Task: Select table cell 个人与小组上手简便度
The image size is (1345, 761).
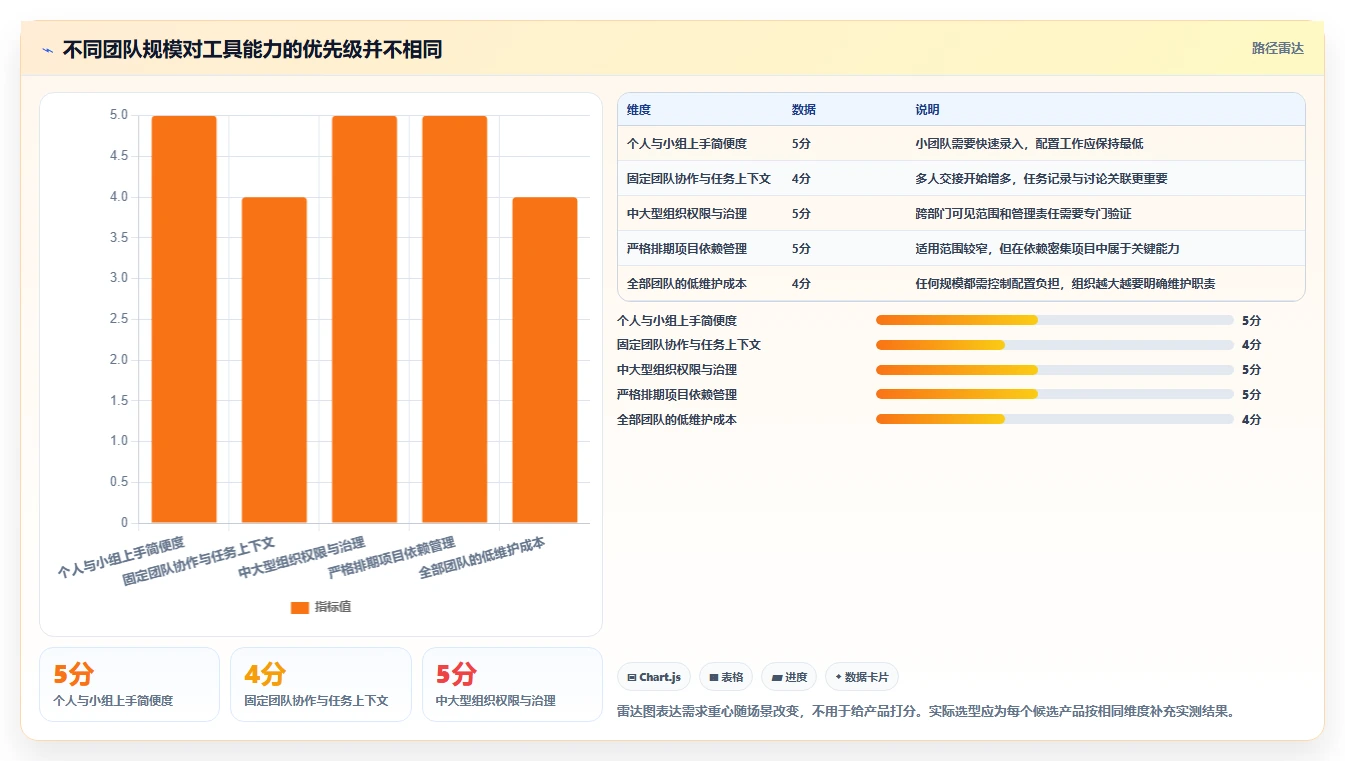Action: pyautogui.click(x=687, y=144)
